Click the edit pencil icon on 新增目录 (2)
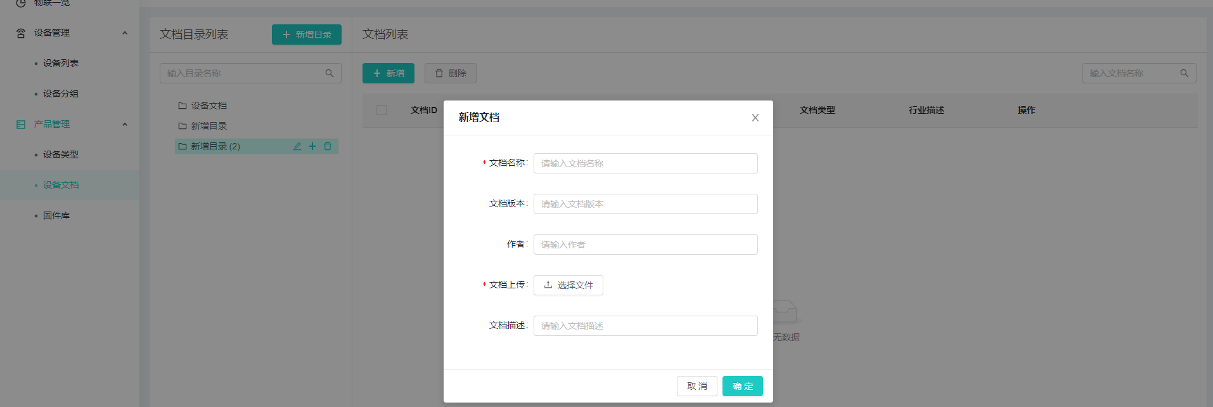This screenshot has width=1213, height=407. coord(297,146)
